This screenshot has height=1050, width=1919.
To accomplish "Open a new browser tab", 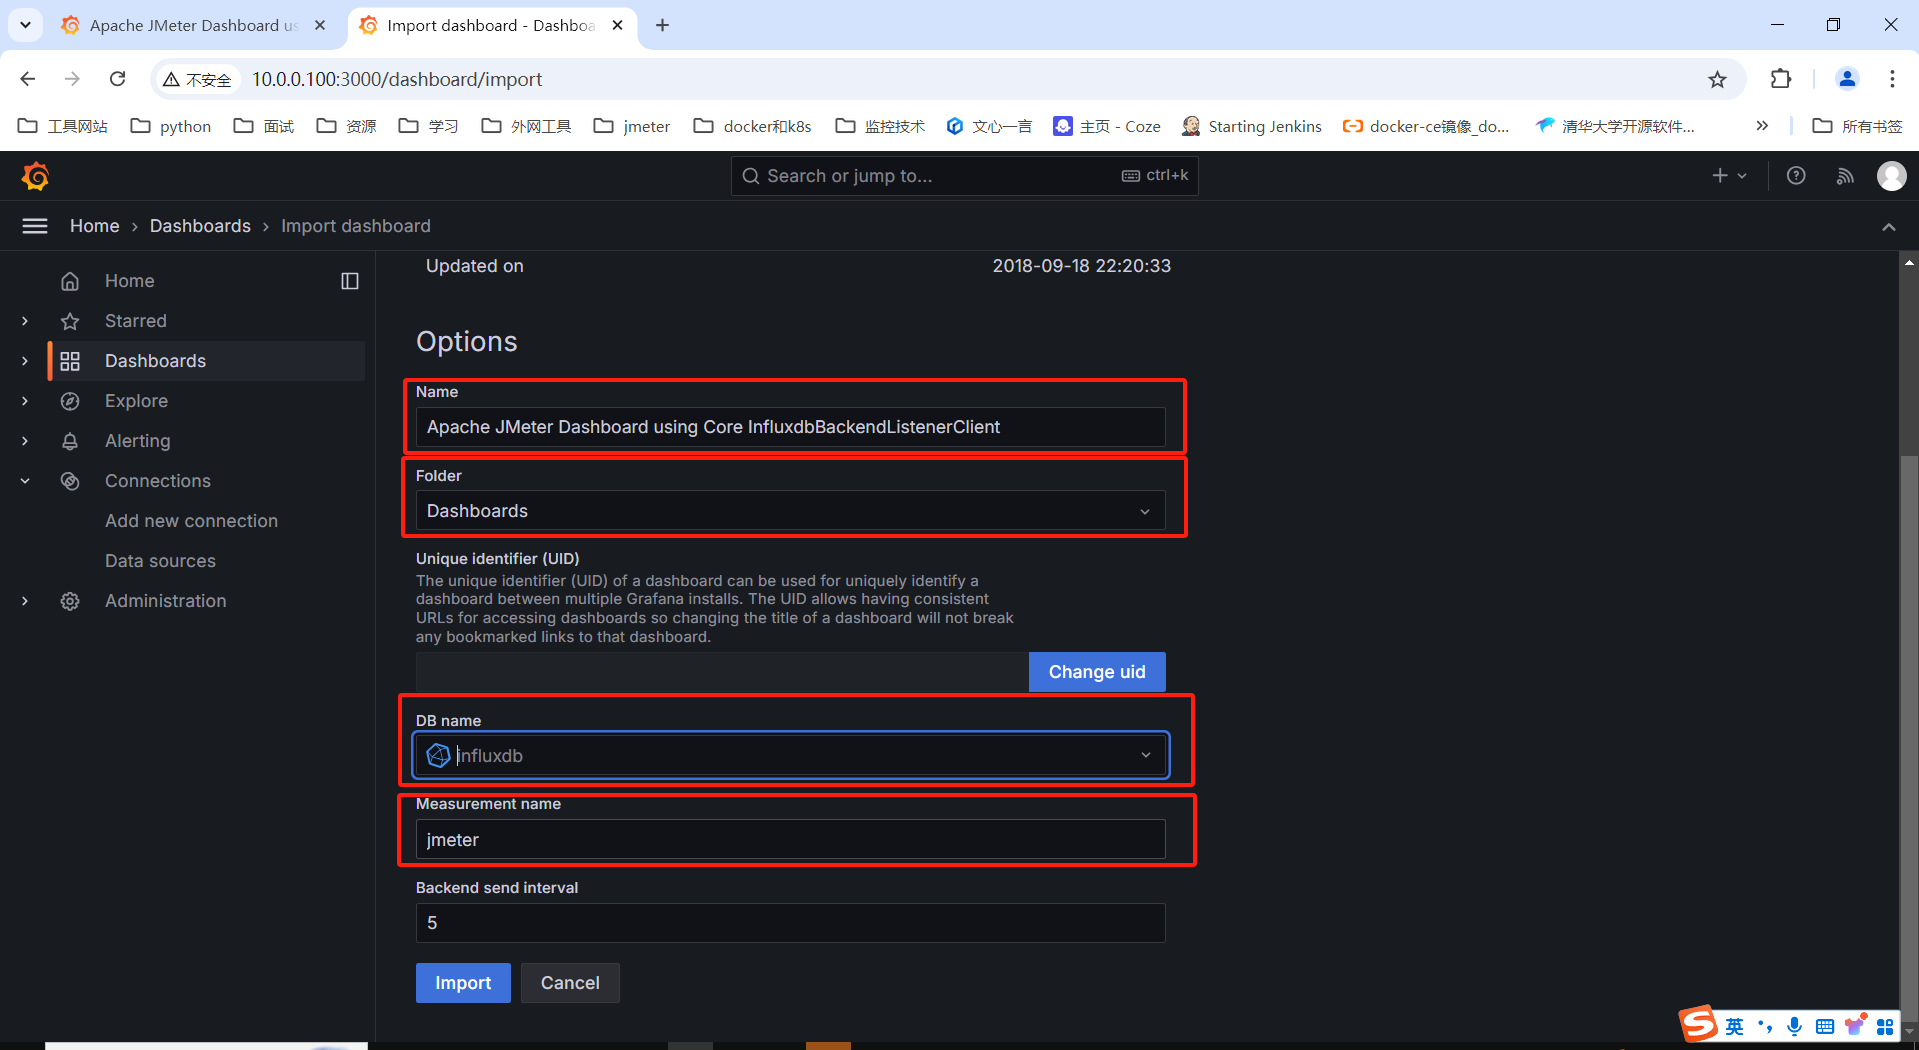I will tap(662, 25).
